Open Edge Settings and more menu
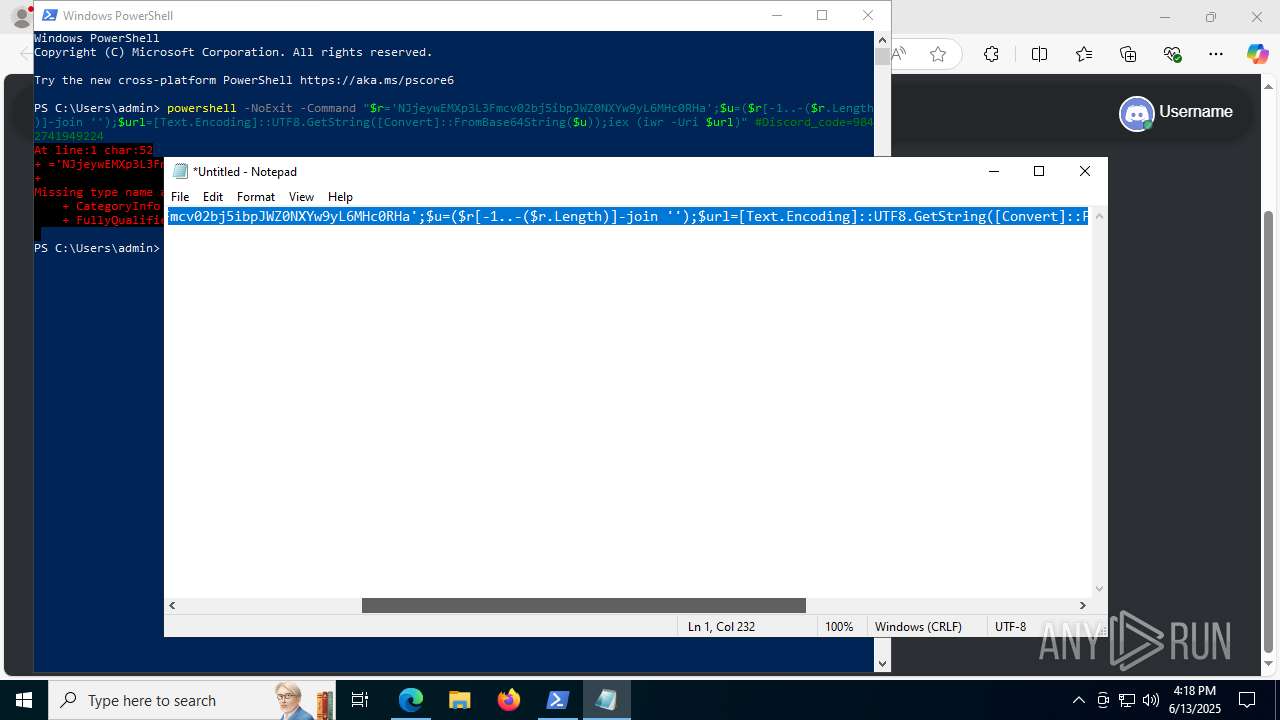1280x720 pixels. [x=1216, y=54]
